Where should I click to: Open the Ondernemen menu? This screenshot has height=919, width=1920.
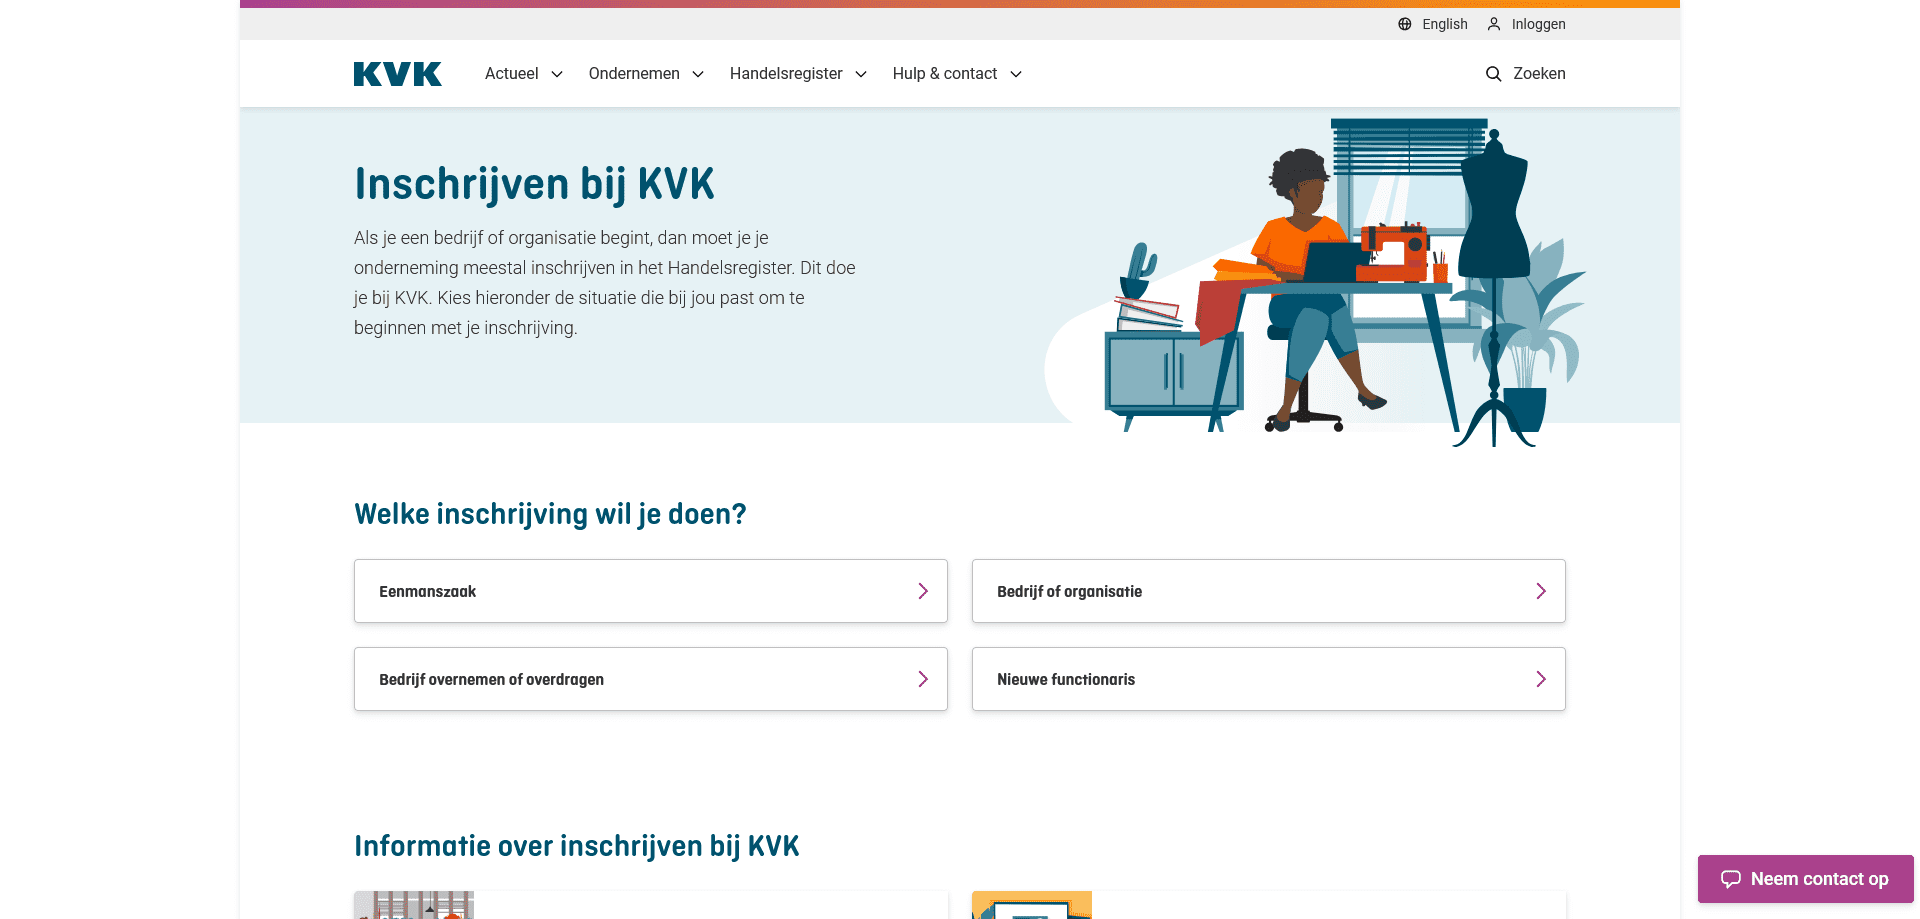(x=646, y=74)
